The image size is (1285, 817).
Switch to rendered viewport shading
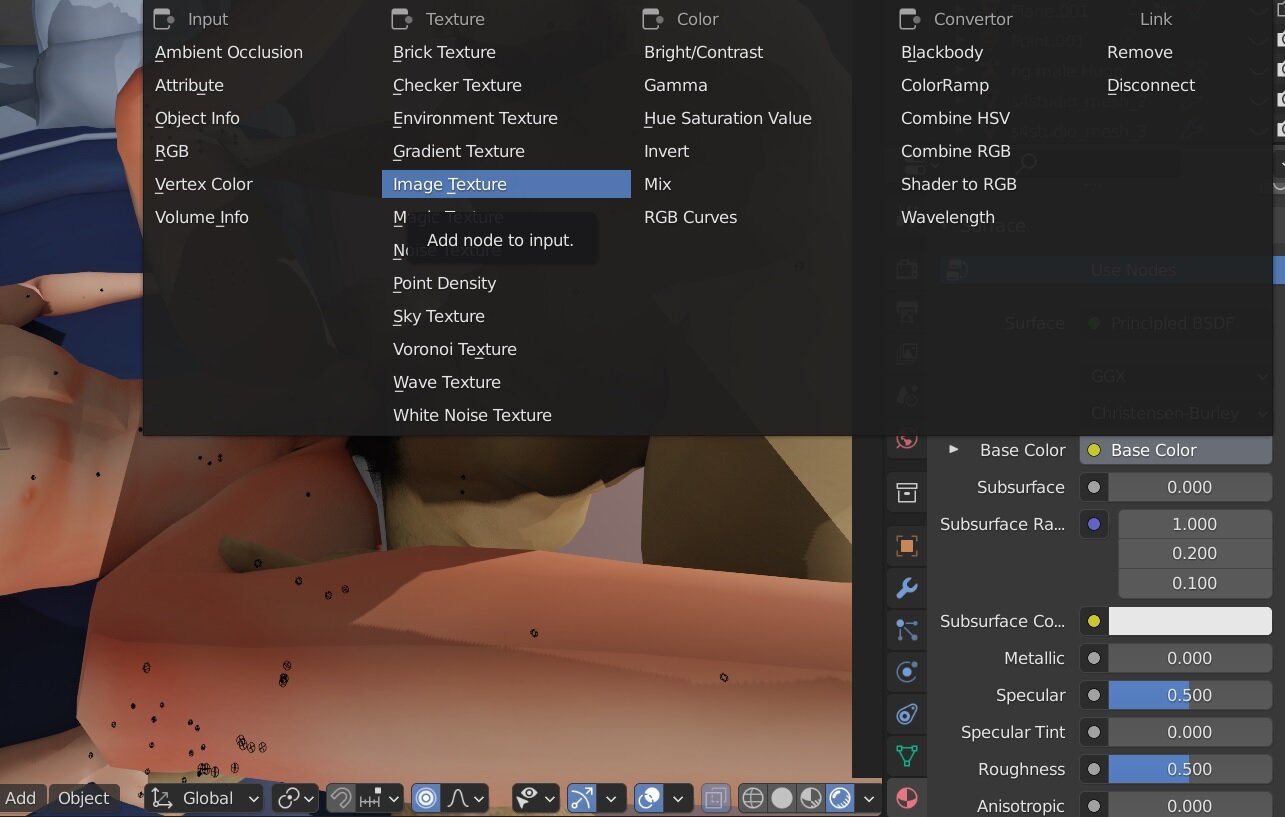(x=840, y=798)
